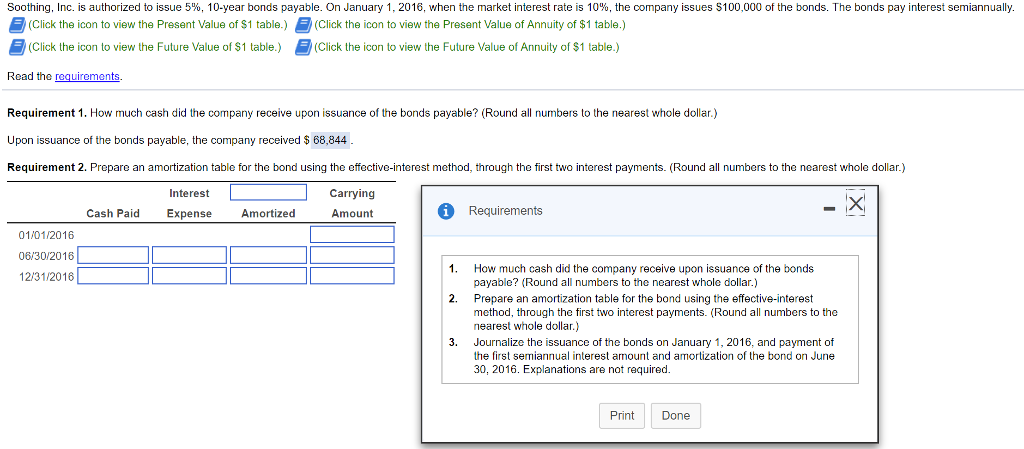Click the 68,844 answer value

point(330,140)
